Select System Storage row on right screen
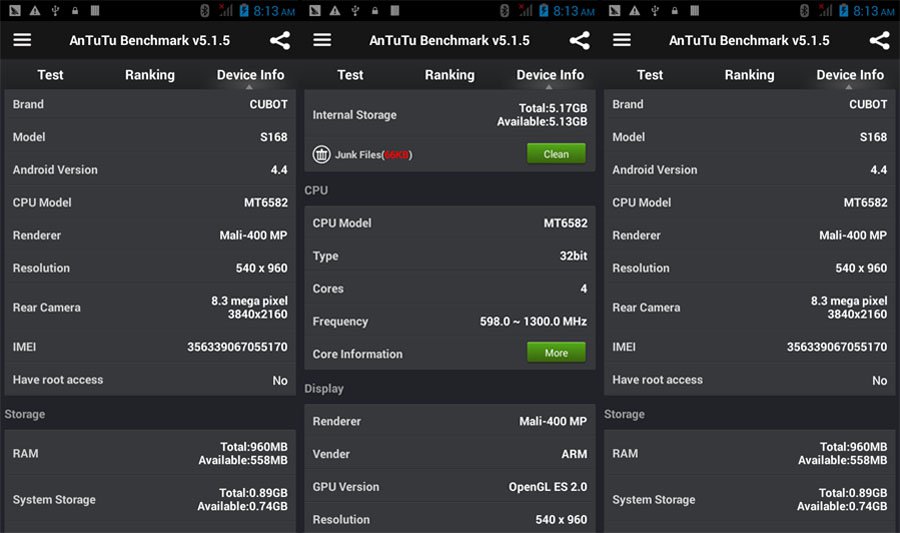 pos(749,499)
